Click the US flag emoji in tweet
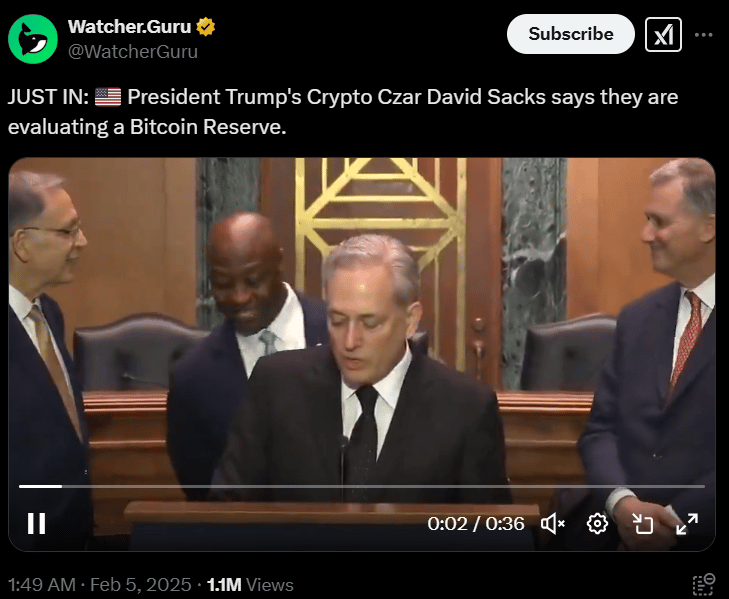 108,97
